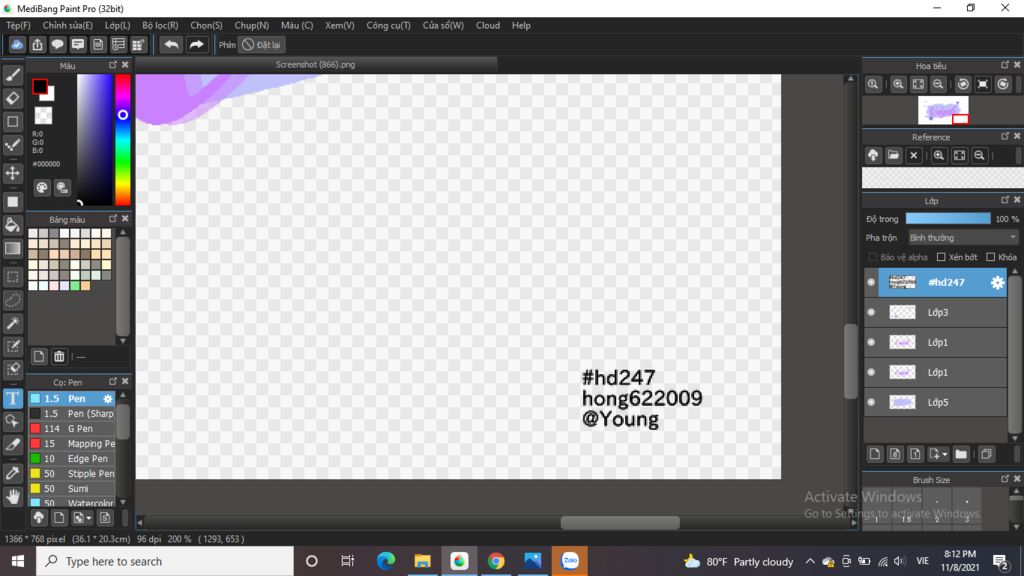Select the Lớp3 layer row

(x=935, y=312)
